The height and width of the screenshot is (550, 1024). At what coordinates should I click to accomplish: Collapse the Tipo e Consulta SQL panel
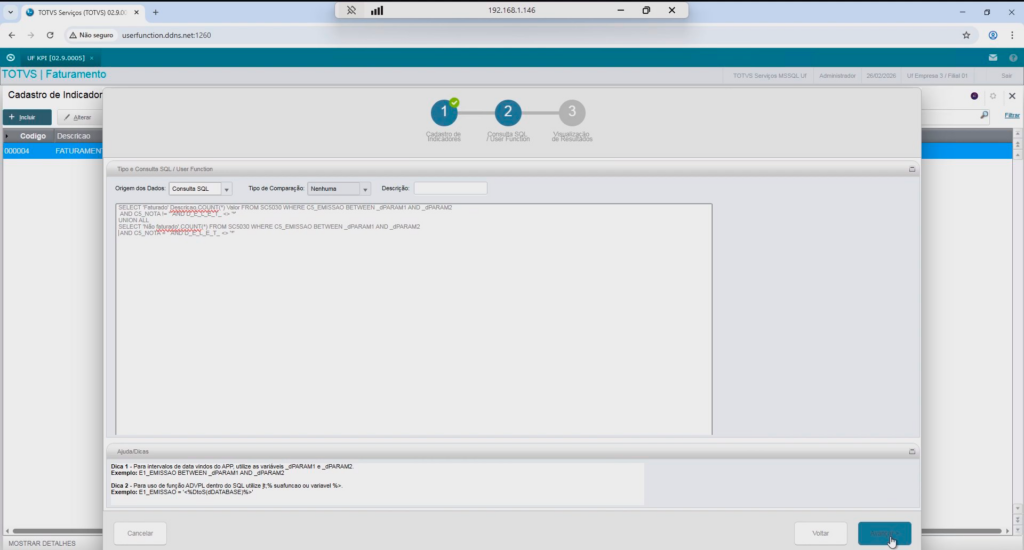pos(912,170)
